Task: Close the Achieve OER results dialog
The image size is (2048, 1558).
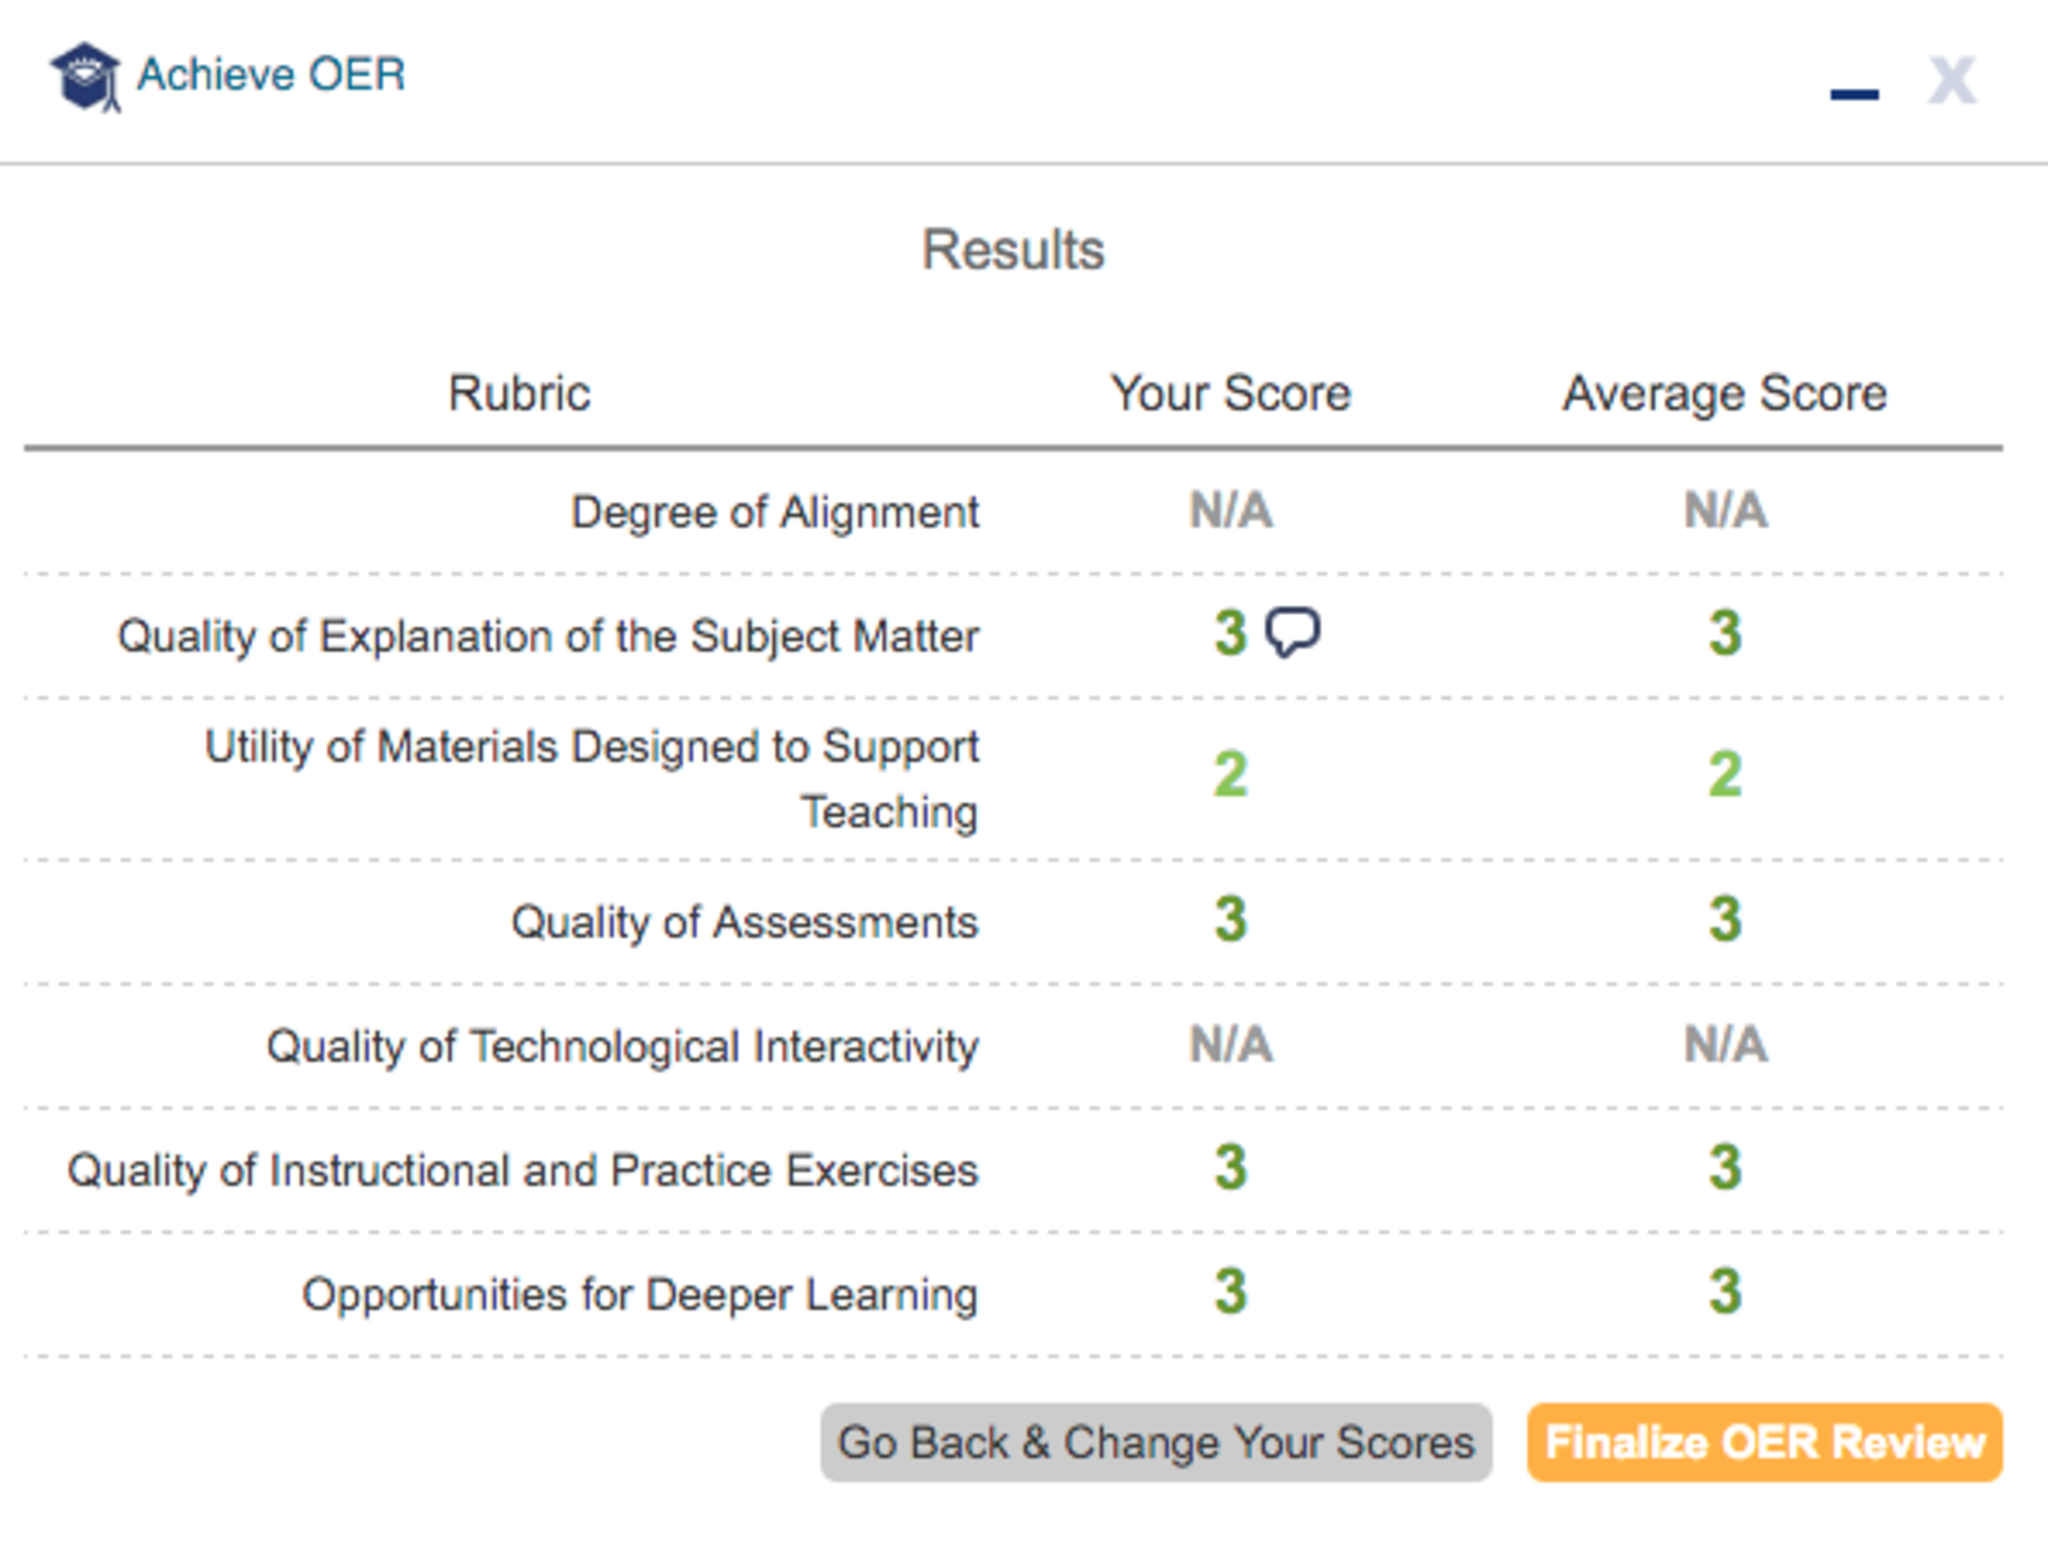Action: 1952,80
